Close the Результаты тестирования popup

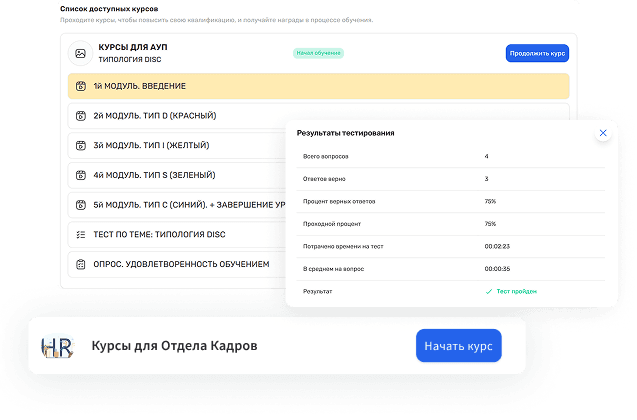coord(603,133)
